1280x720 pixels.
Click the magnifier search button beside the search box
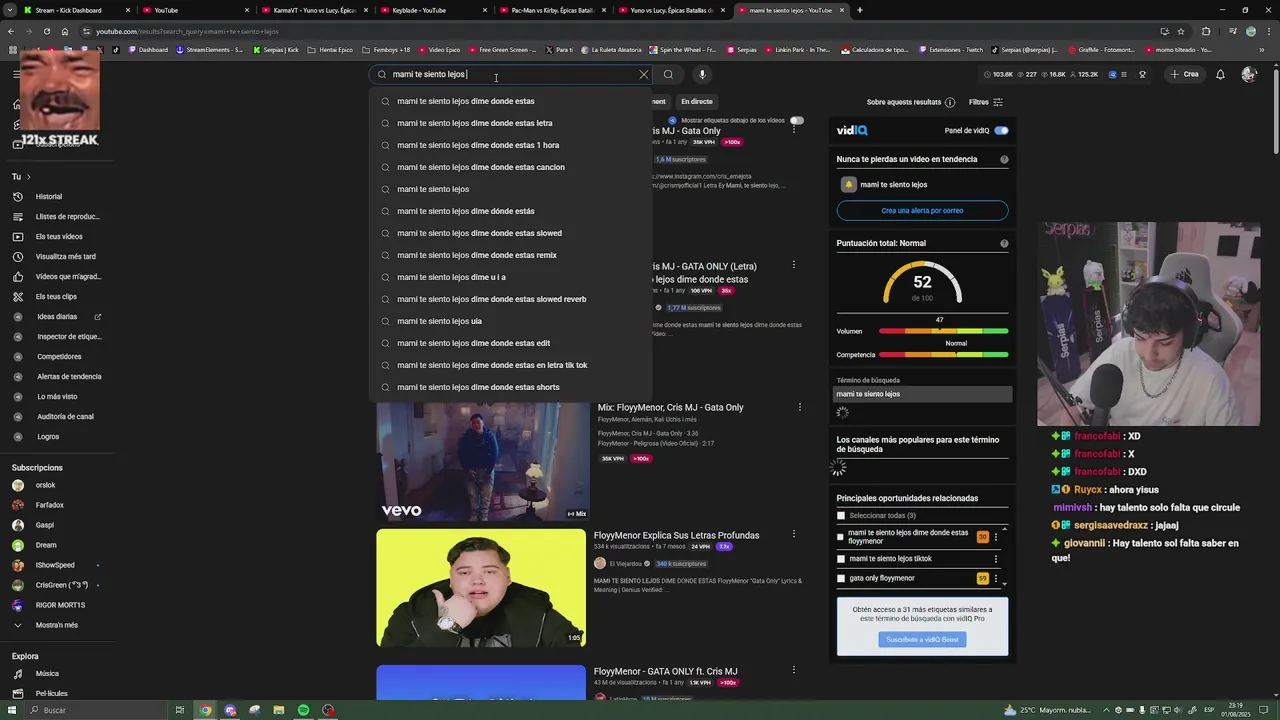tap(668, 74)
